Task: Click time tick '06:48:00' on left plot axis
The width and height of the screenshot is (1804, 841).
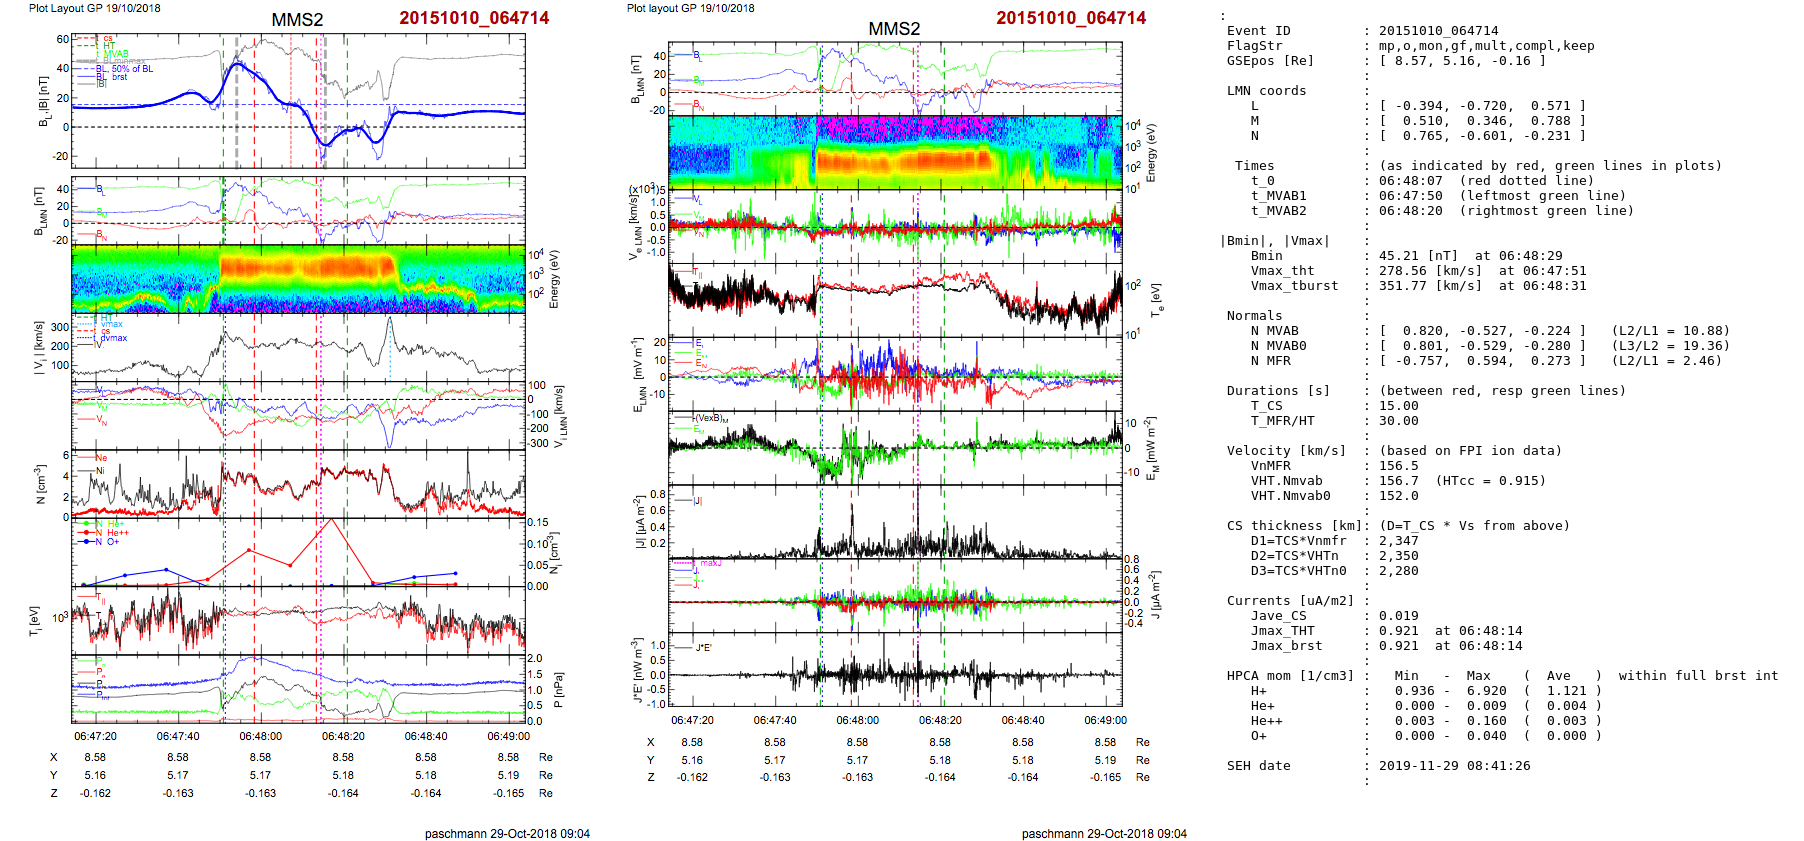Action: pyautogui.click(x=260, y=736)
